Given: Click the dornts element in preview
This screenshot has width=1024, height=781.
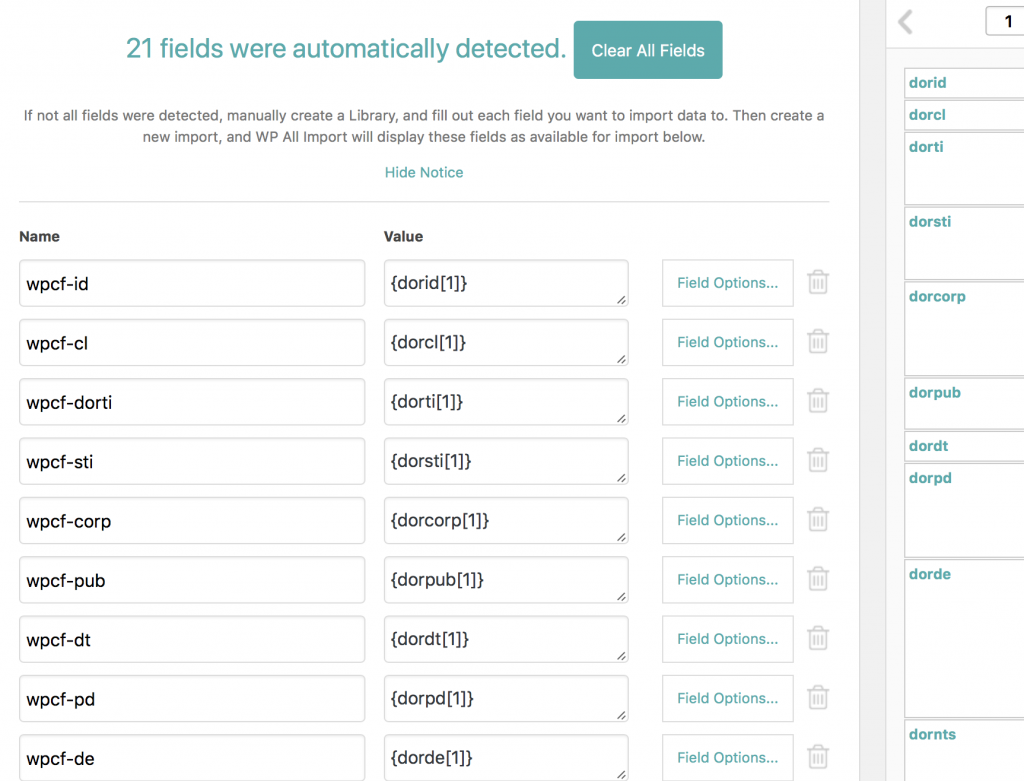Looking at the screenshot, I should click(932, 735).
